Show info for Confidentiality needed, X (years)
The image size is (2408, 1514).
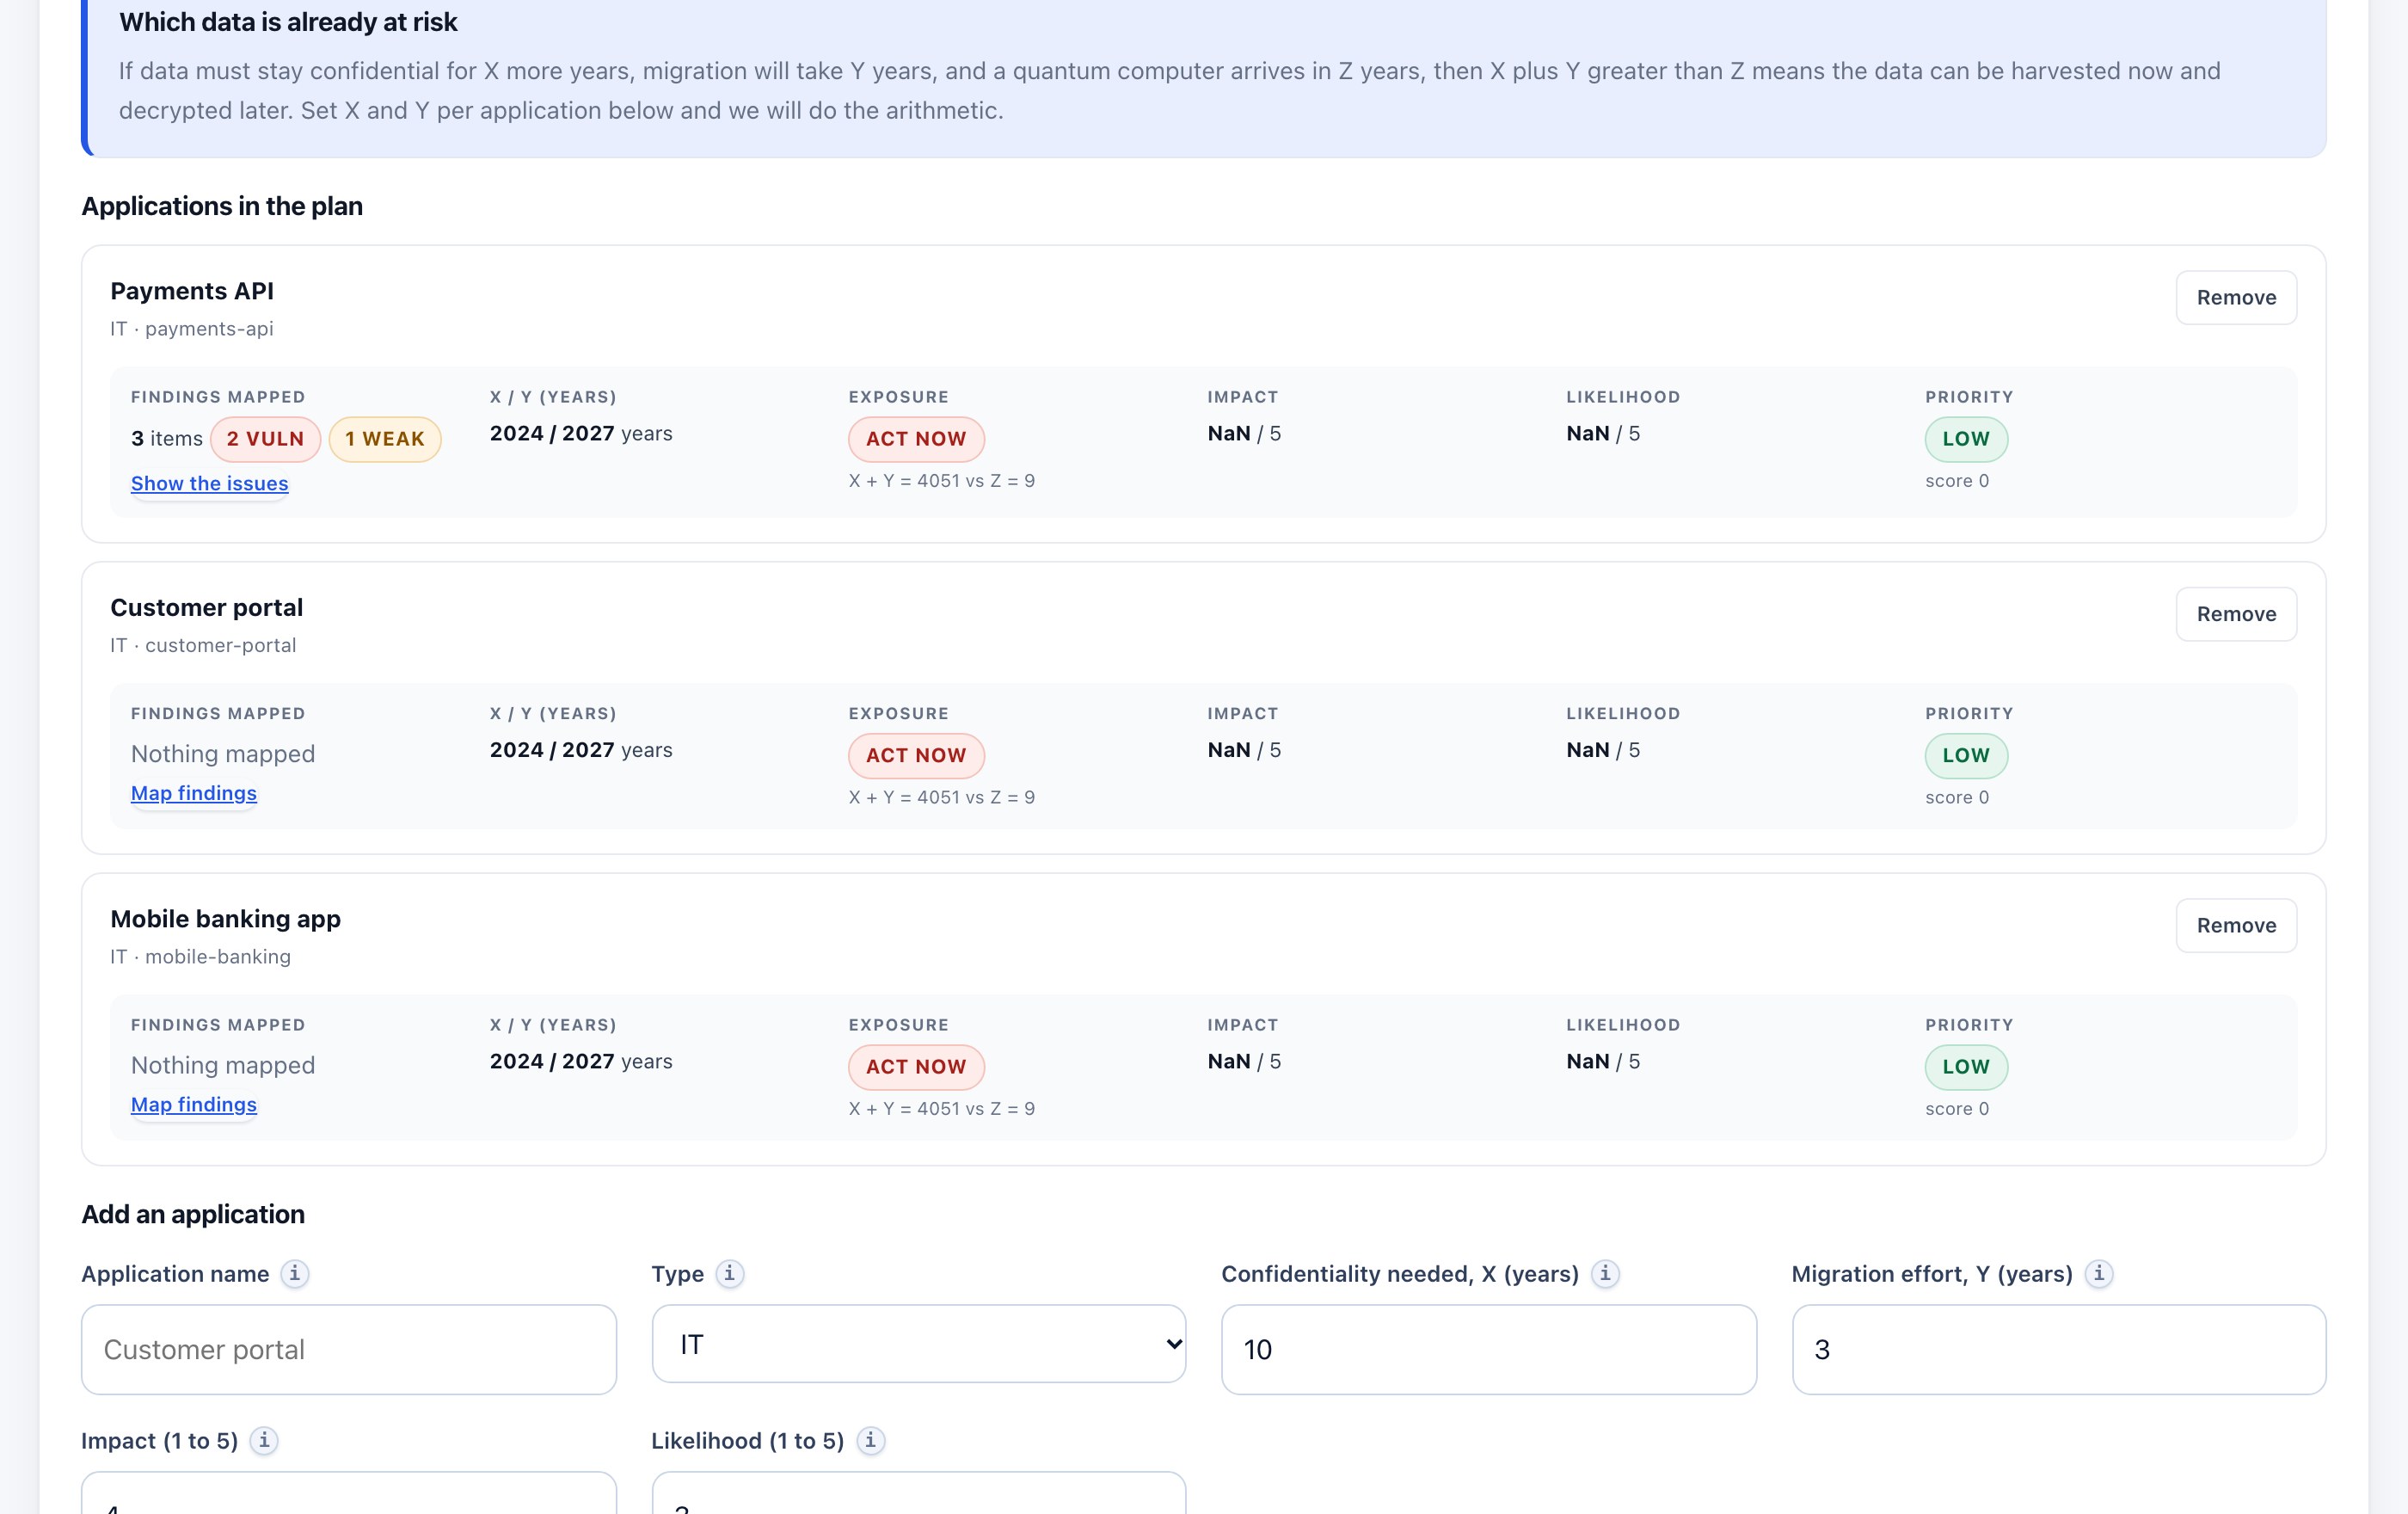coord(1604,1273)
